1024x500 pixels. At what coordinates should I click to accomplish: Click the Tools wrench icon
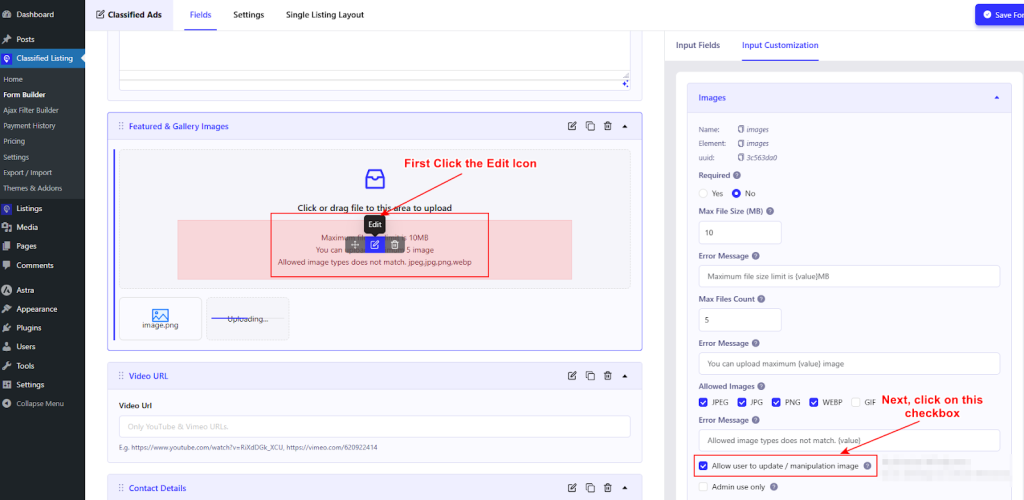pyautogui.click(x=7, y=366)
